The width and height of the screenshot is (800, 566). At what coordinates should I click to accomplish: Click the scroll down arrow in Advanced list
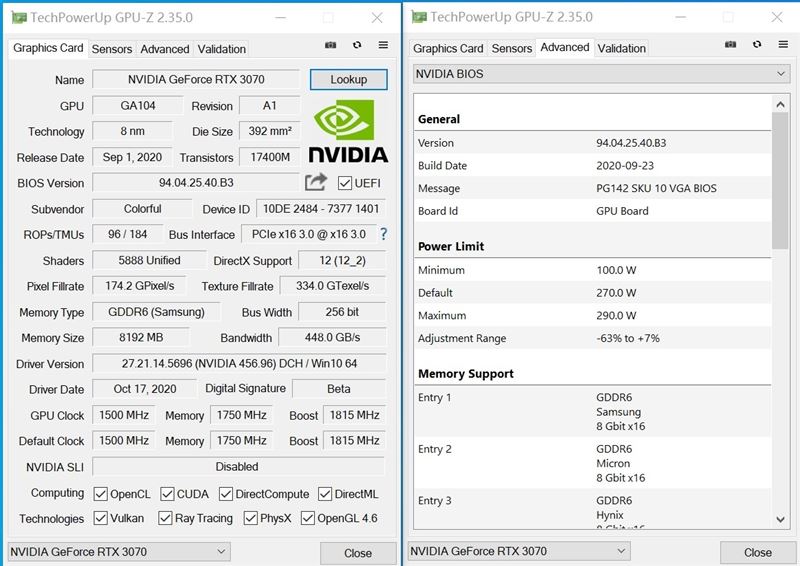780,520
